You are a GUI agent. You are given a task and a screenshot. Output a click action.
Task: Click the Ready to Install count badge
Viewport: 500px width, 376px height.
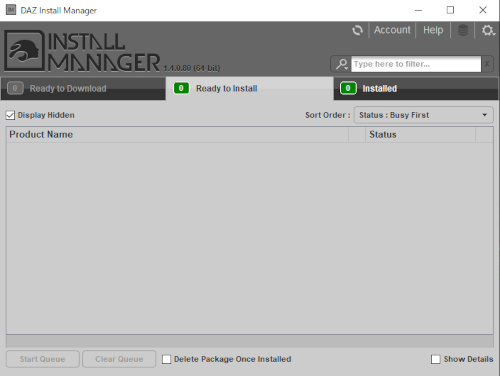181,88
